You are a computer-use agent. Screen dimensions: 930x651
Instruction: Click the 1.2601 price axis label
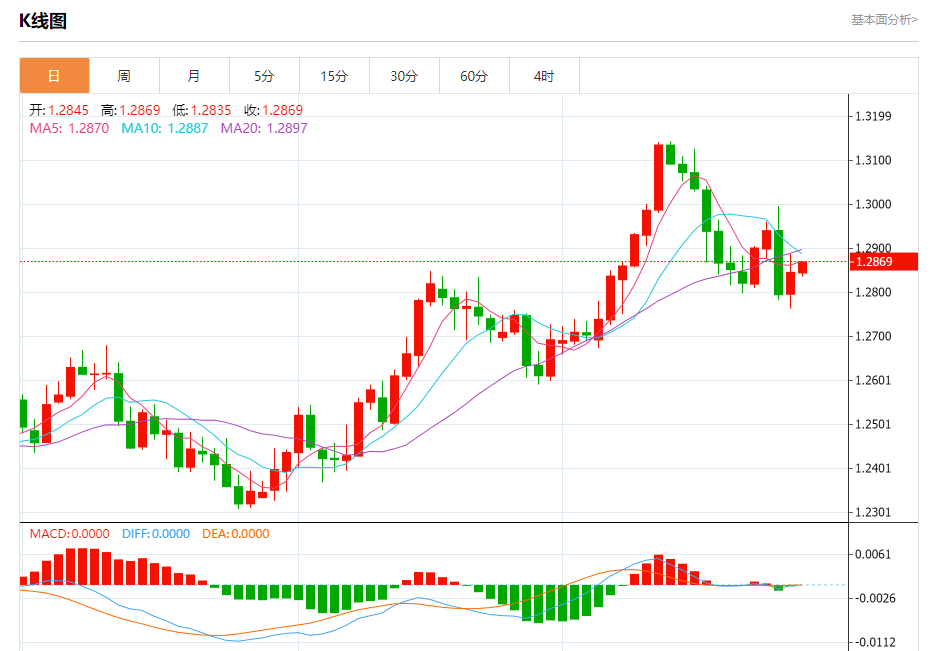pos(873,380)
